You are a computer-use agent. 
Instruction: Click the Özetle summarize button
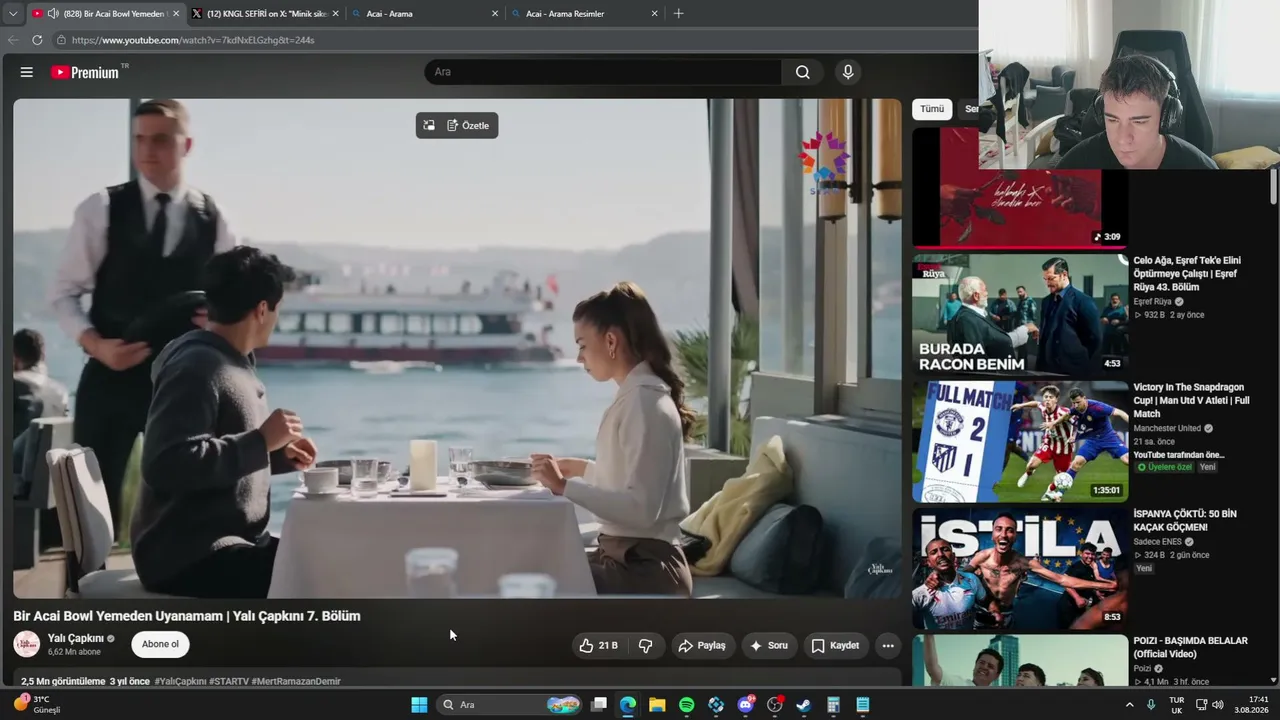click(x=468, y=125)
